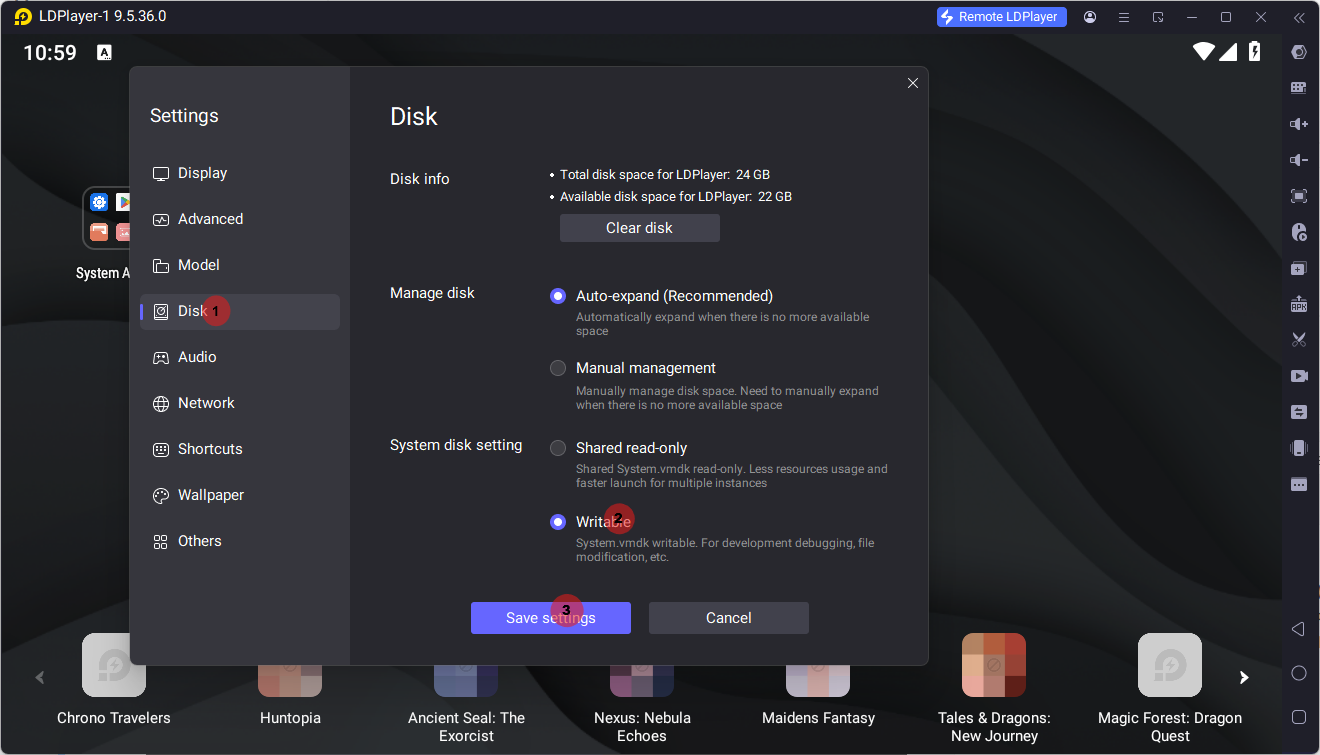Open the Display settings tab
Screen dimensions: 1320x755
click(240, 173)
